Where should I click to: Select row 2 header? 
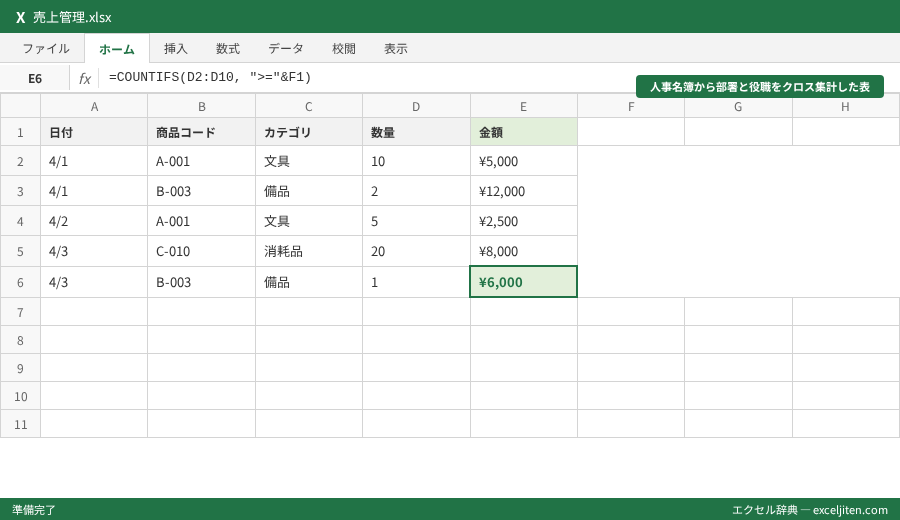(x=20, y=161)
